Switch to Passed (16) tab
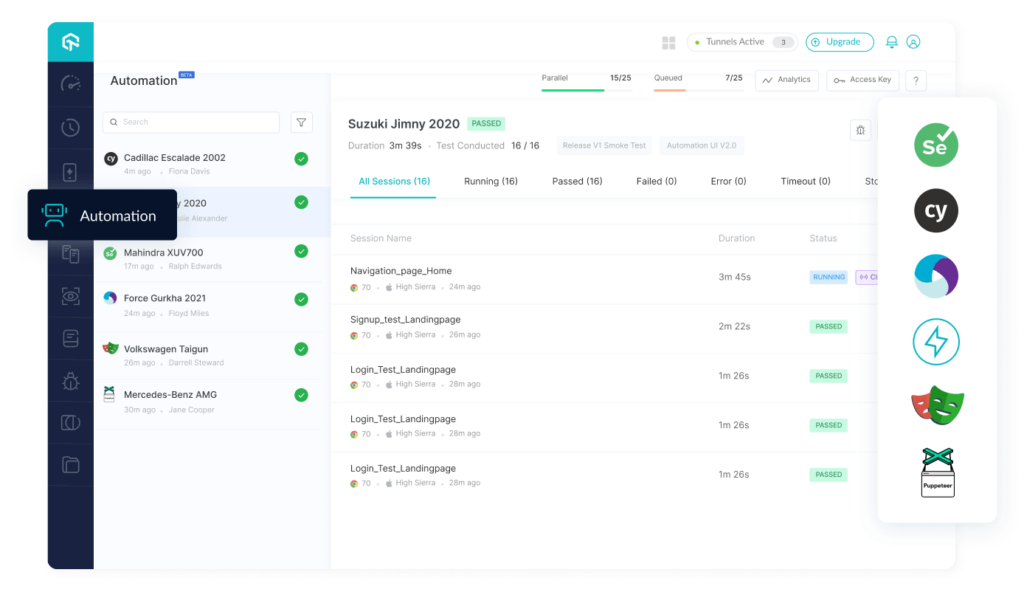The width and height of the screenshot is (1024, 592). pyautogui.click(x=577, y=182)
